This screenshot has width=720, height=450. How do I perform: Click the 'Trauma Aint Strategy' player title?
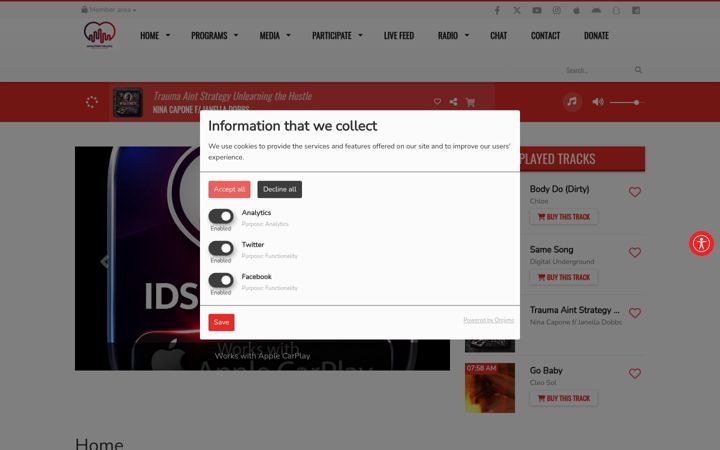[x=232, y=96]
